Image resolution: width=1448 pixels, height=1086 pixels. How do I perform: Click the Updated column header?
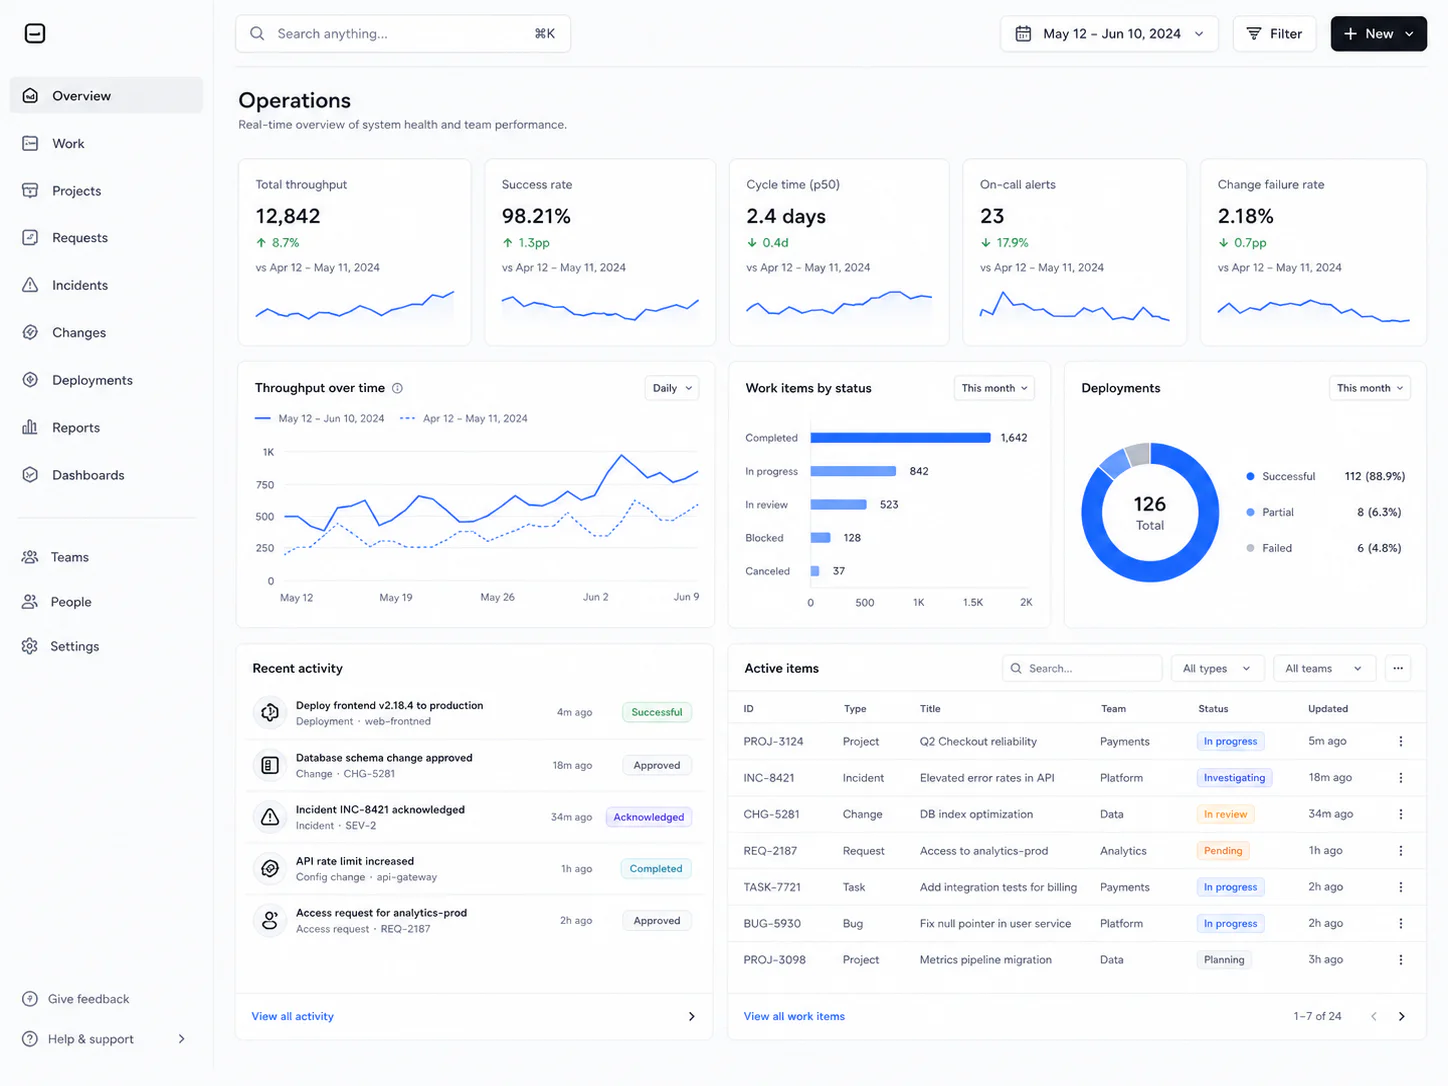(1328, 708)
